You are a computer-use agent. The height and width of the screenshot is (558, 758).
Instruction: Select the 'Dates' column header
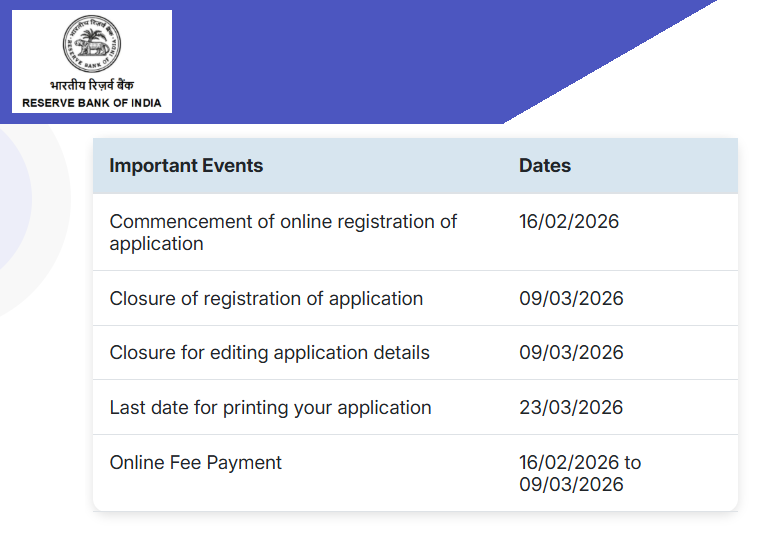click(545, 166)
